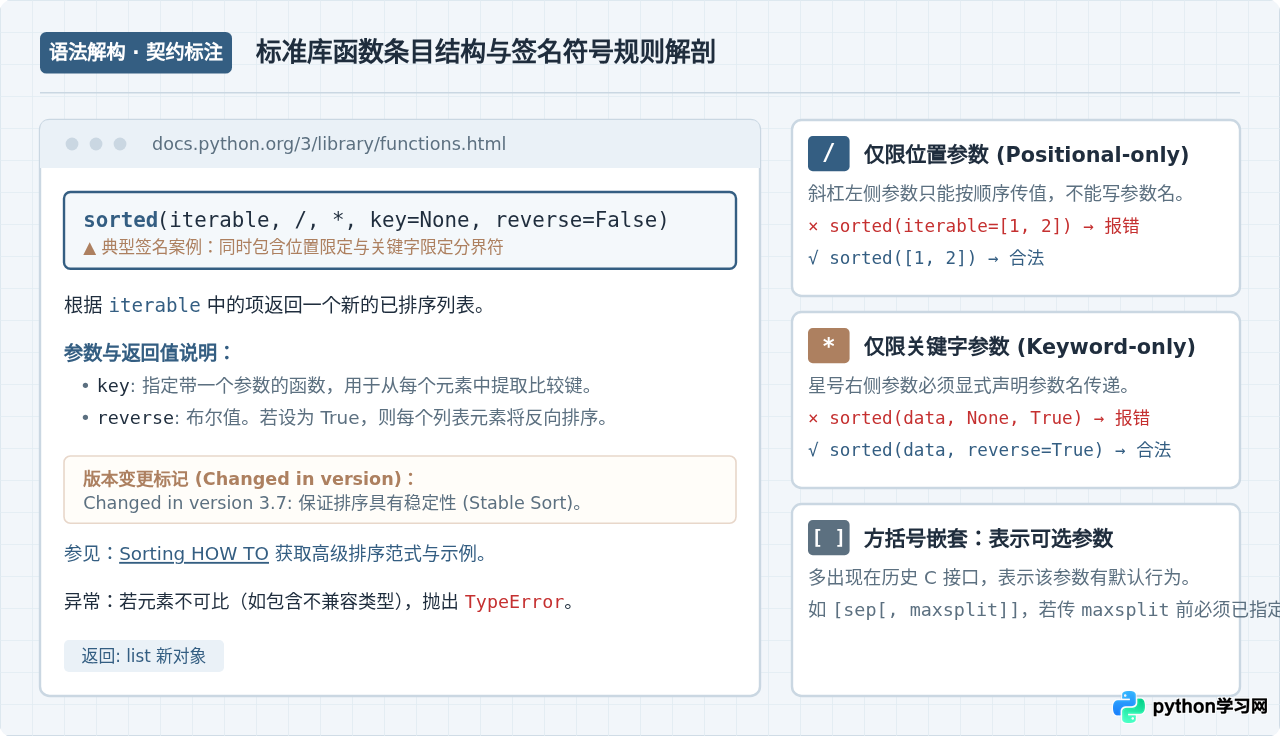The width and height of the screenshot is (1280, 736).
Task: Click the 典型签名案例 caption under signature
Action: (293, 247)
